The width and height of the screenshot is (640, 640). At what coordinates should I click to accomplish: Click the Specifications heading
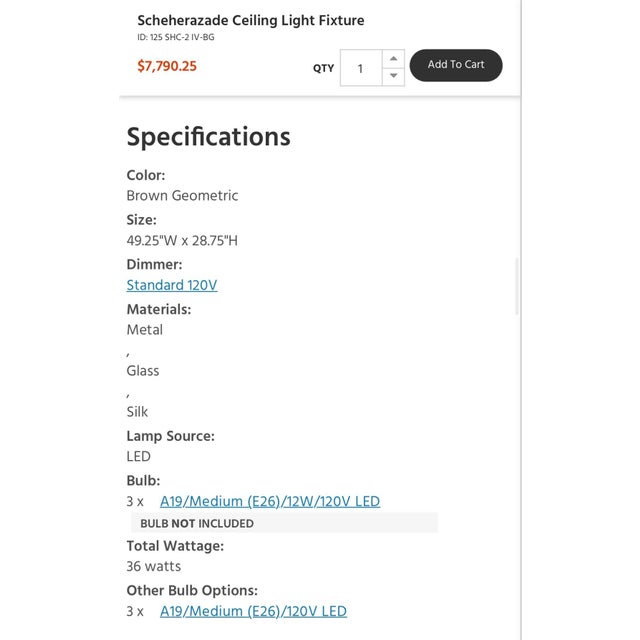pyautogui.click(x=208, y=137)
